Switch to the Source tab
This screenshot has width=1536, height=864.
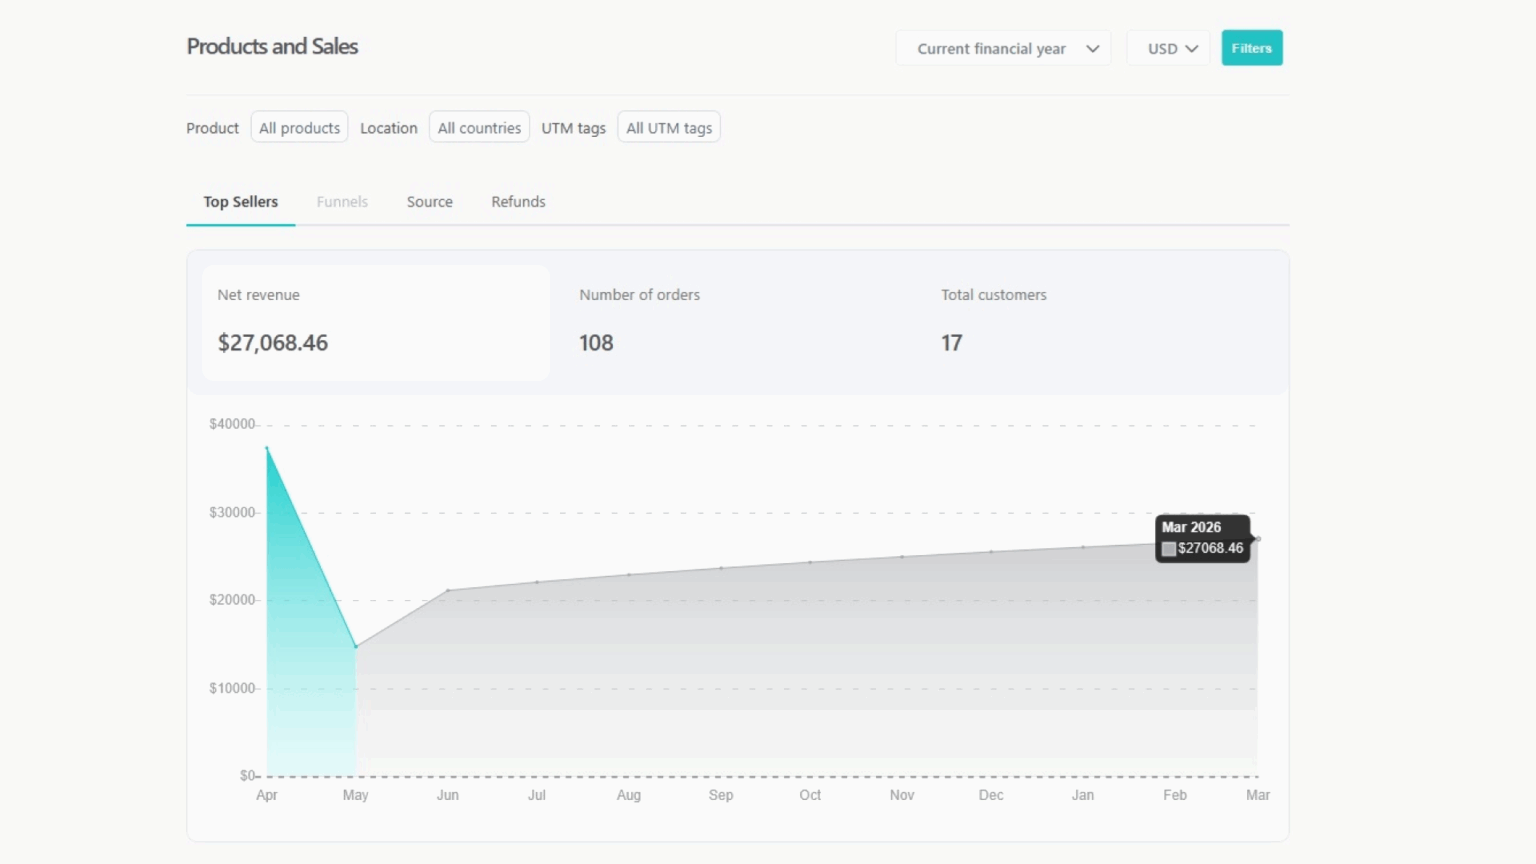[430, 202]
